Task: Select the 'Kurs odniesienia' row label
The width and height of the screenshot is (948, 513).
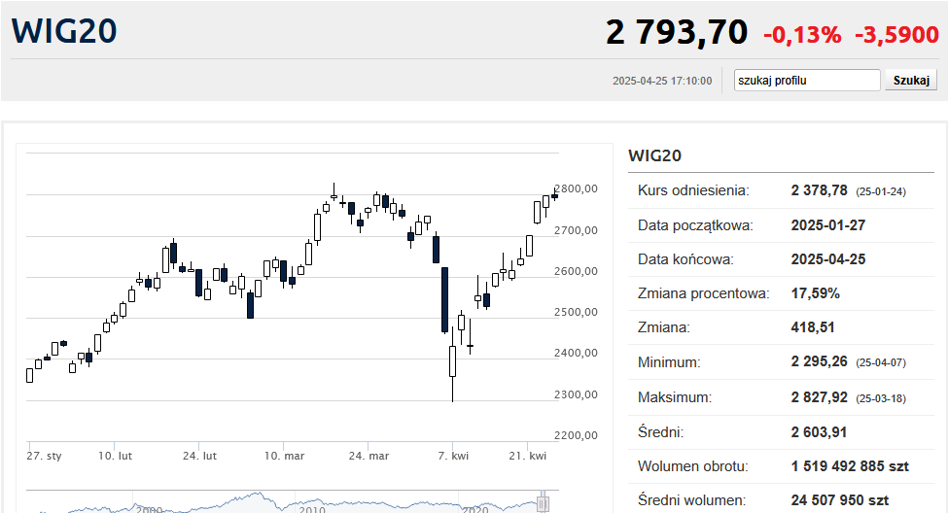Action: (x=693, y=190)
